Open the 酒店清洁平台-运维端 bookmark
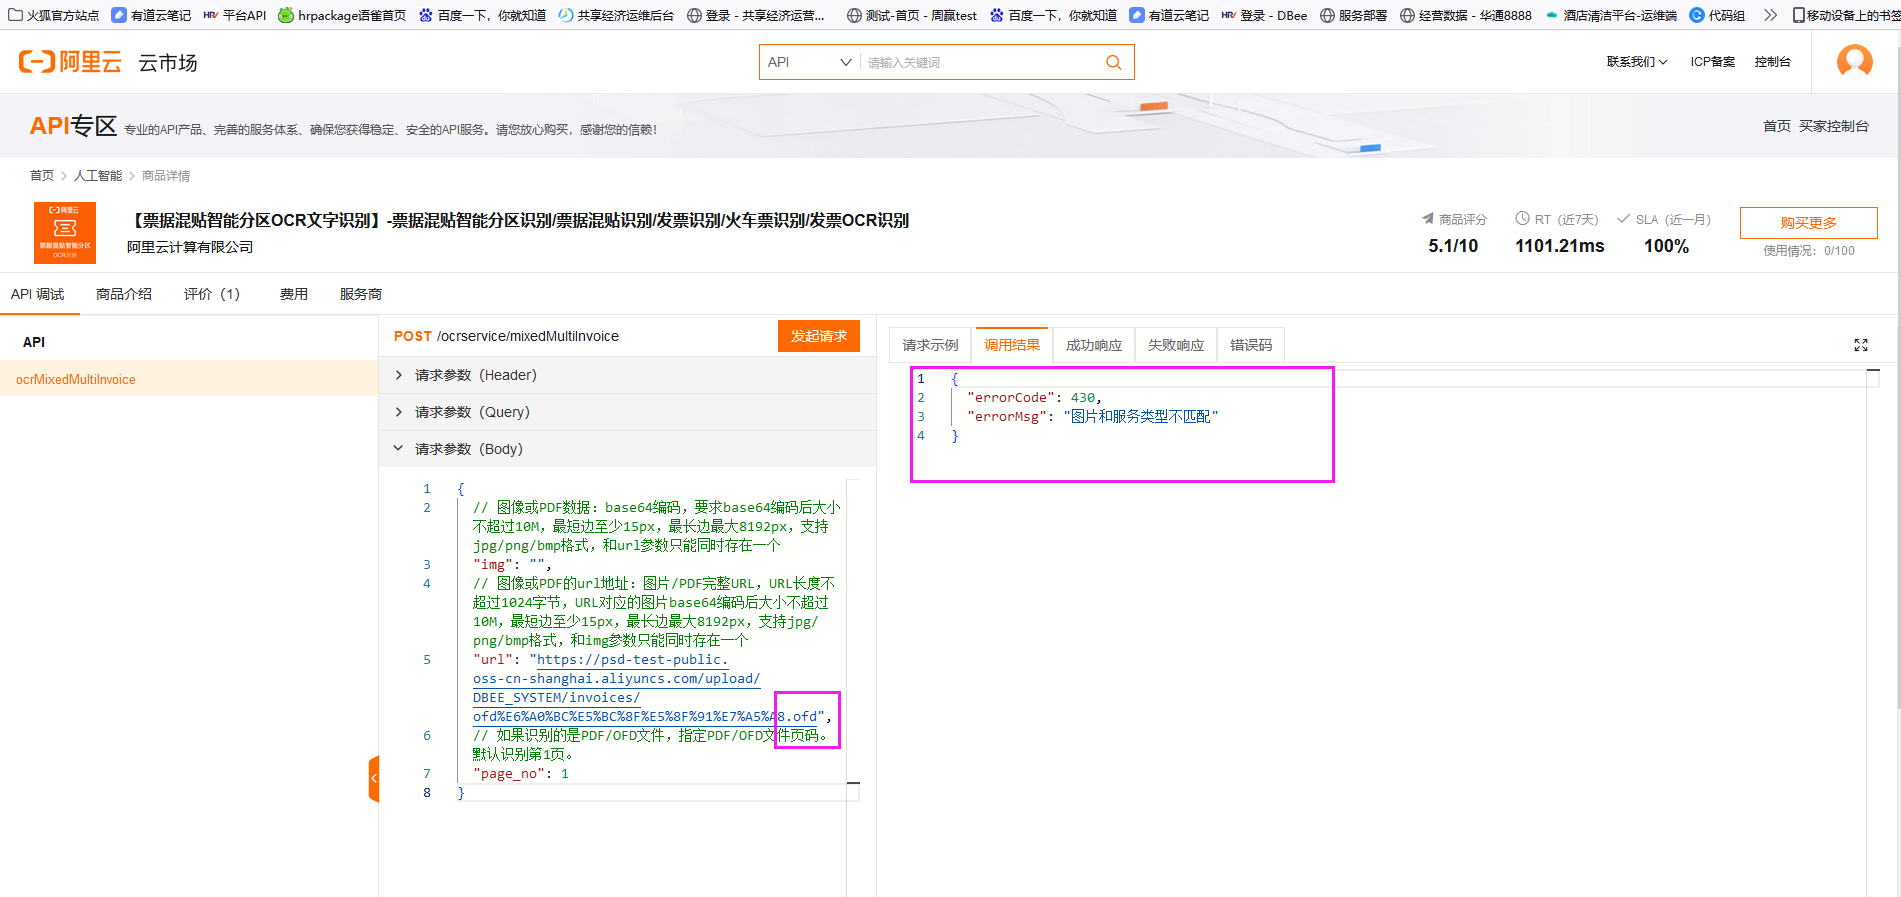The image size is (1901, 897). tap(1611, 15)
